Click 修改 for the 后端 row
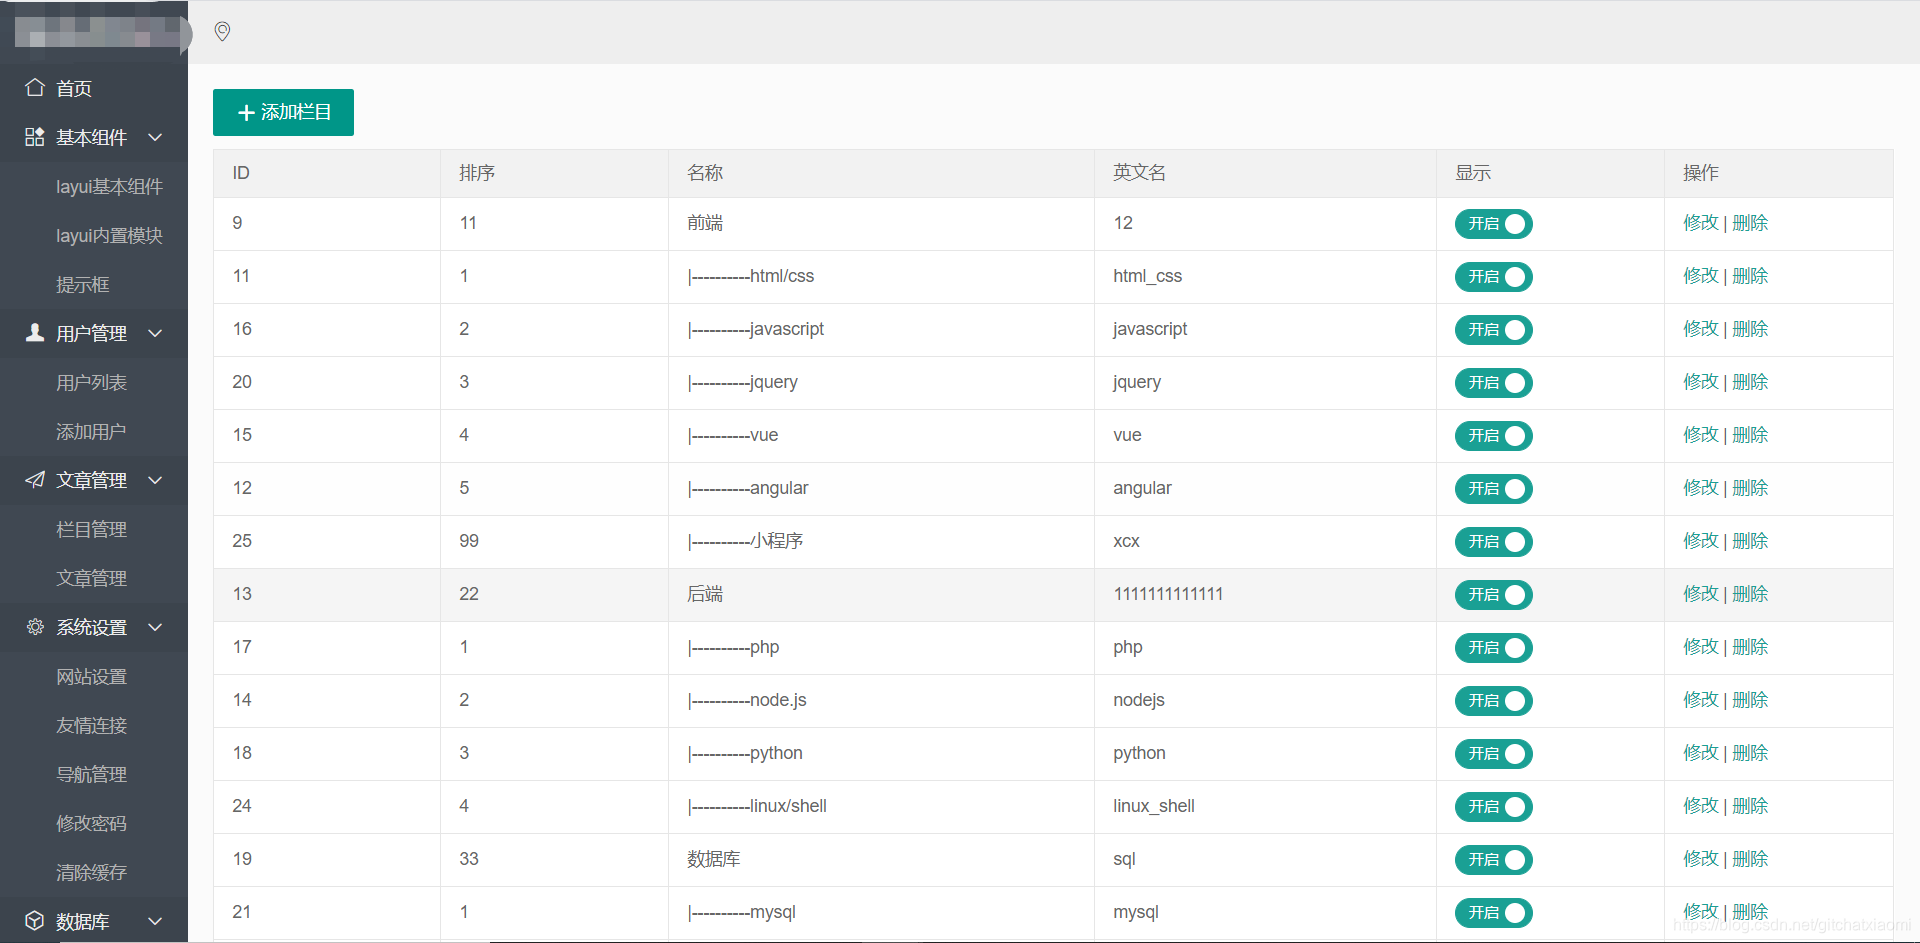This screenshot has width=1920, height=943. [1700, 594]
